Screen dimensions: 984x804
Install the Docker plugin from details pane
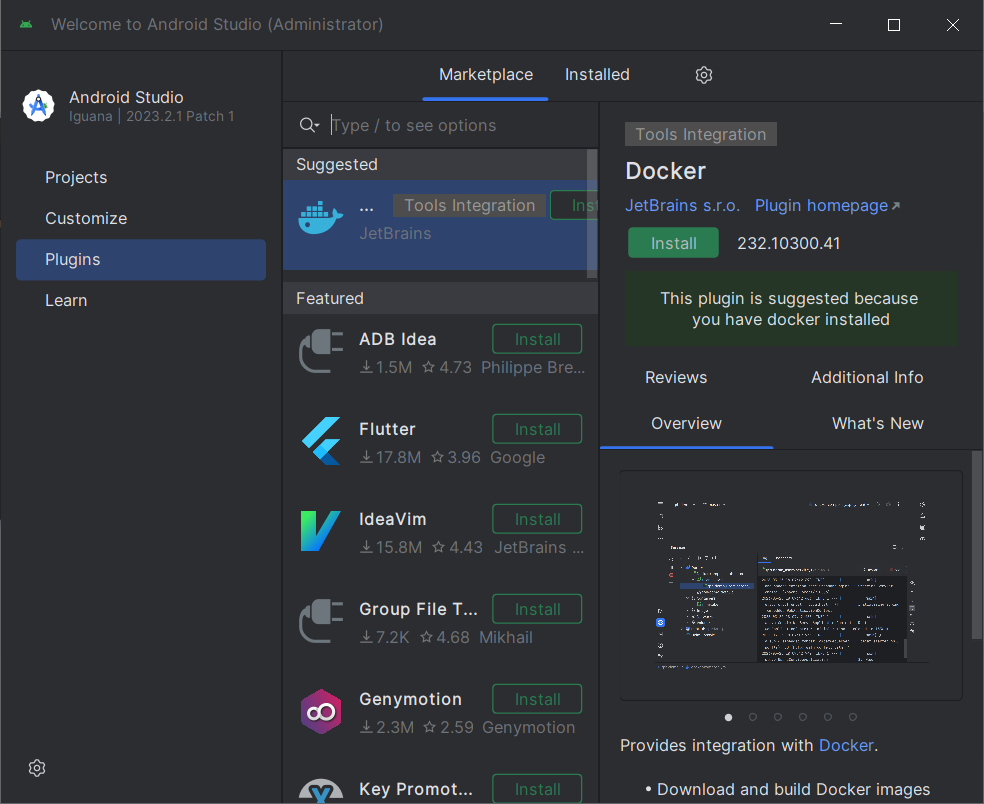click(x=673, y=243)
